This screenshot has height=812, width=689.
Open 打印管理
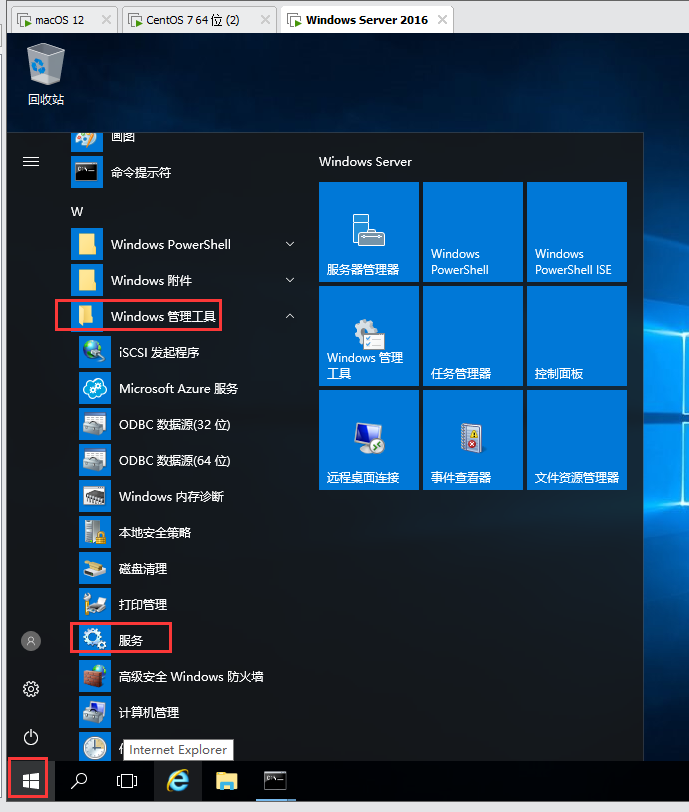190,604
